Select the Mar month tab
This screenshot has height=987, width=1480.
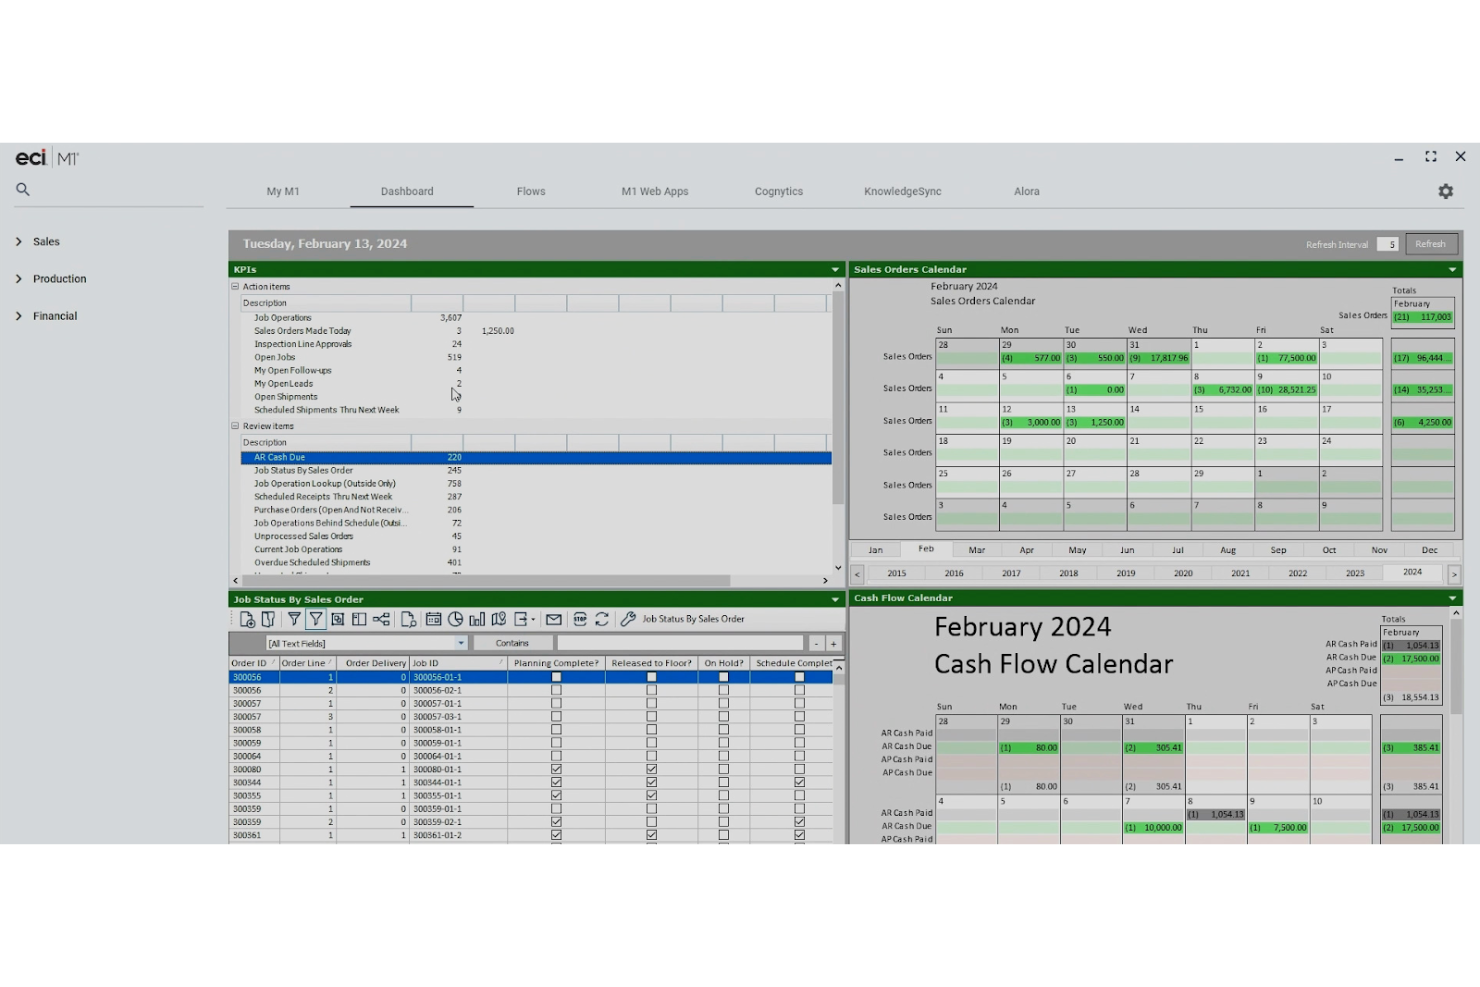977,550
